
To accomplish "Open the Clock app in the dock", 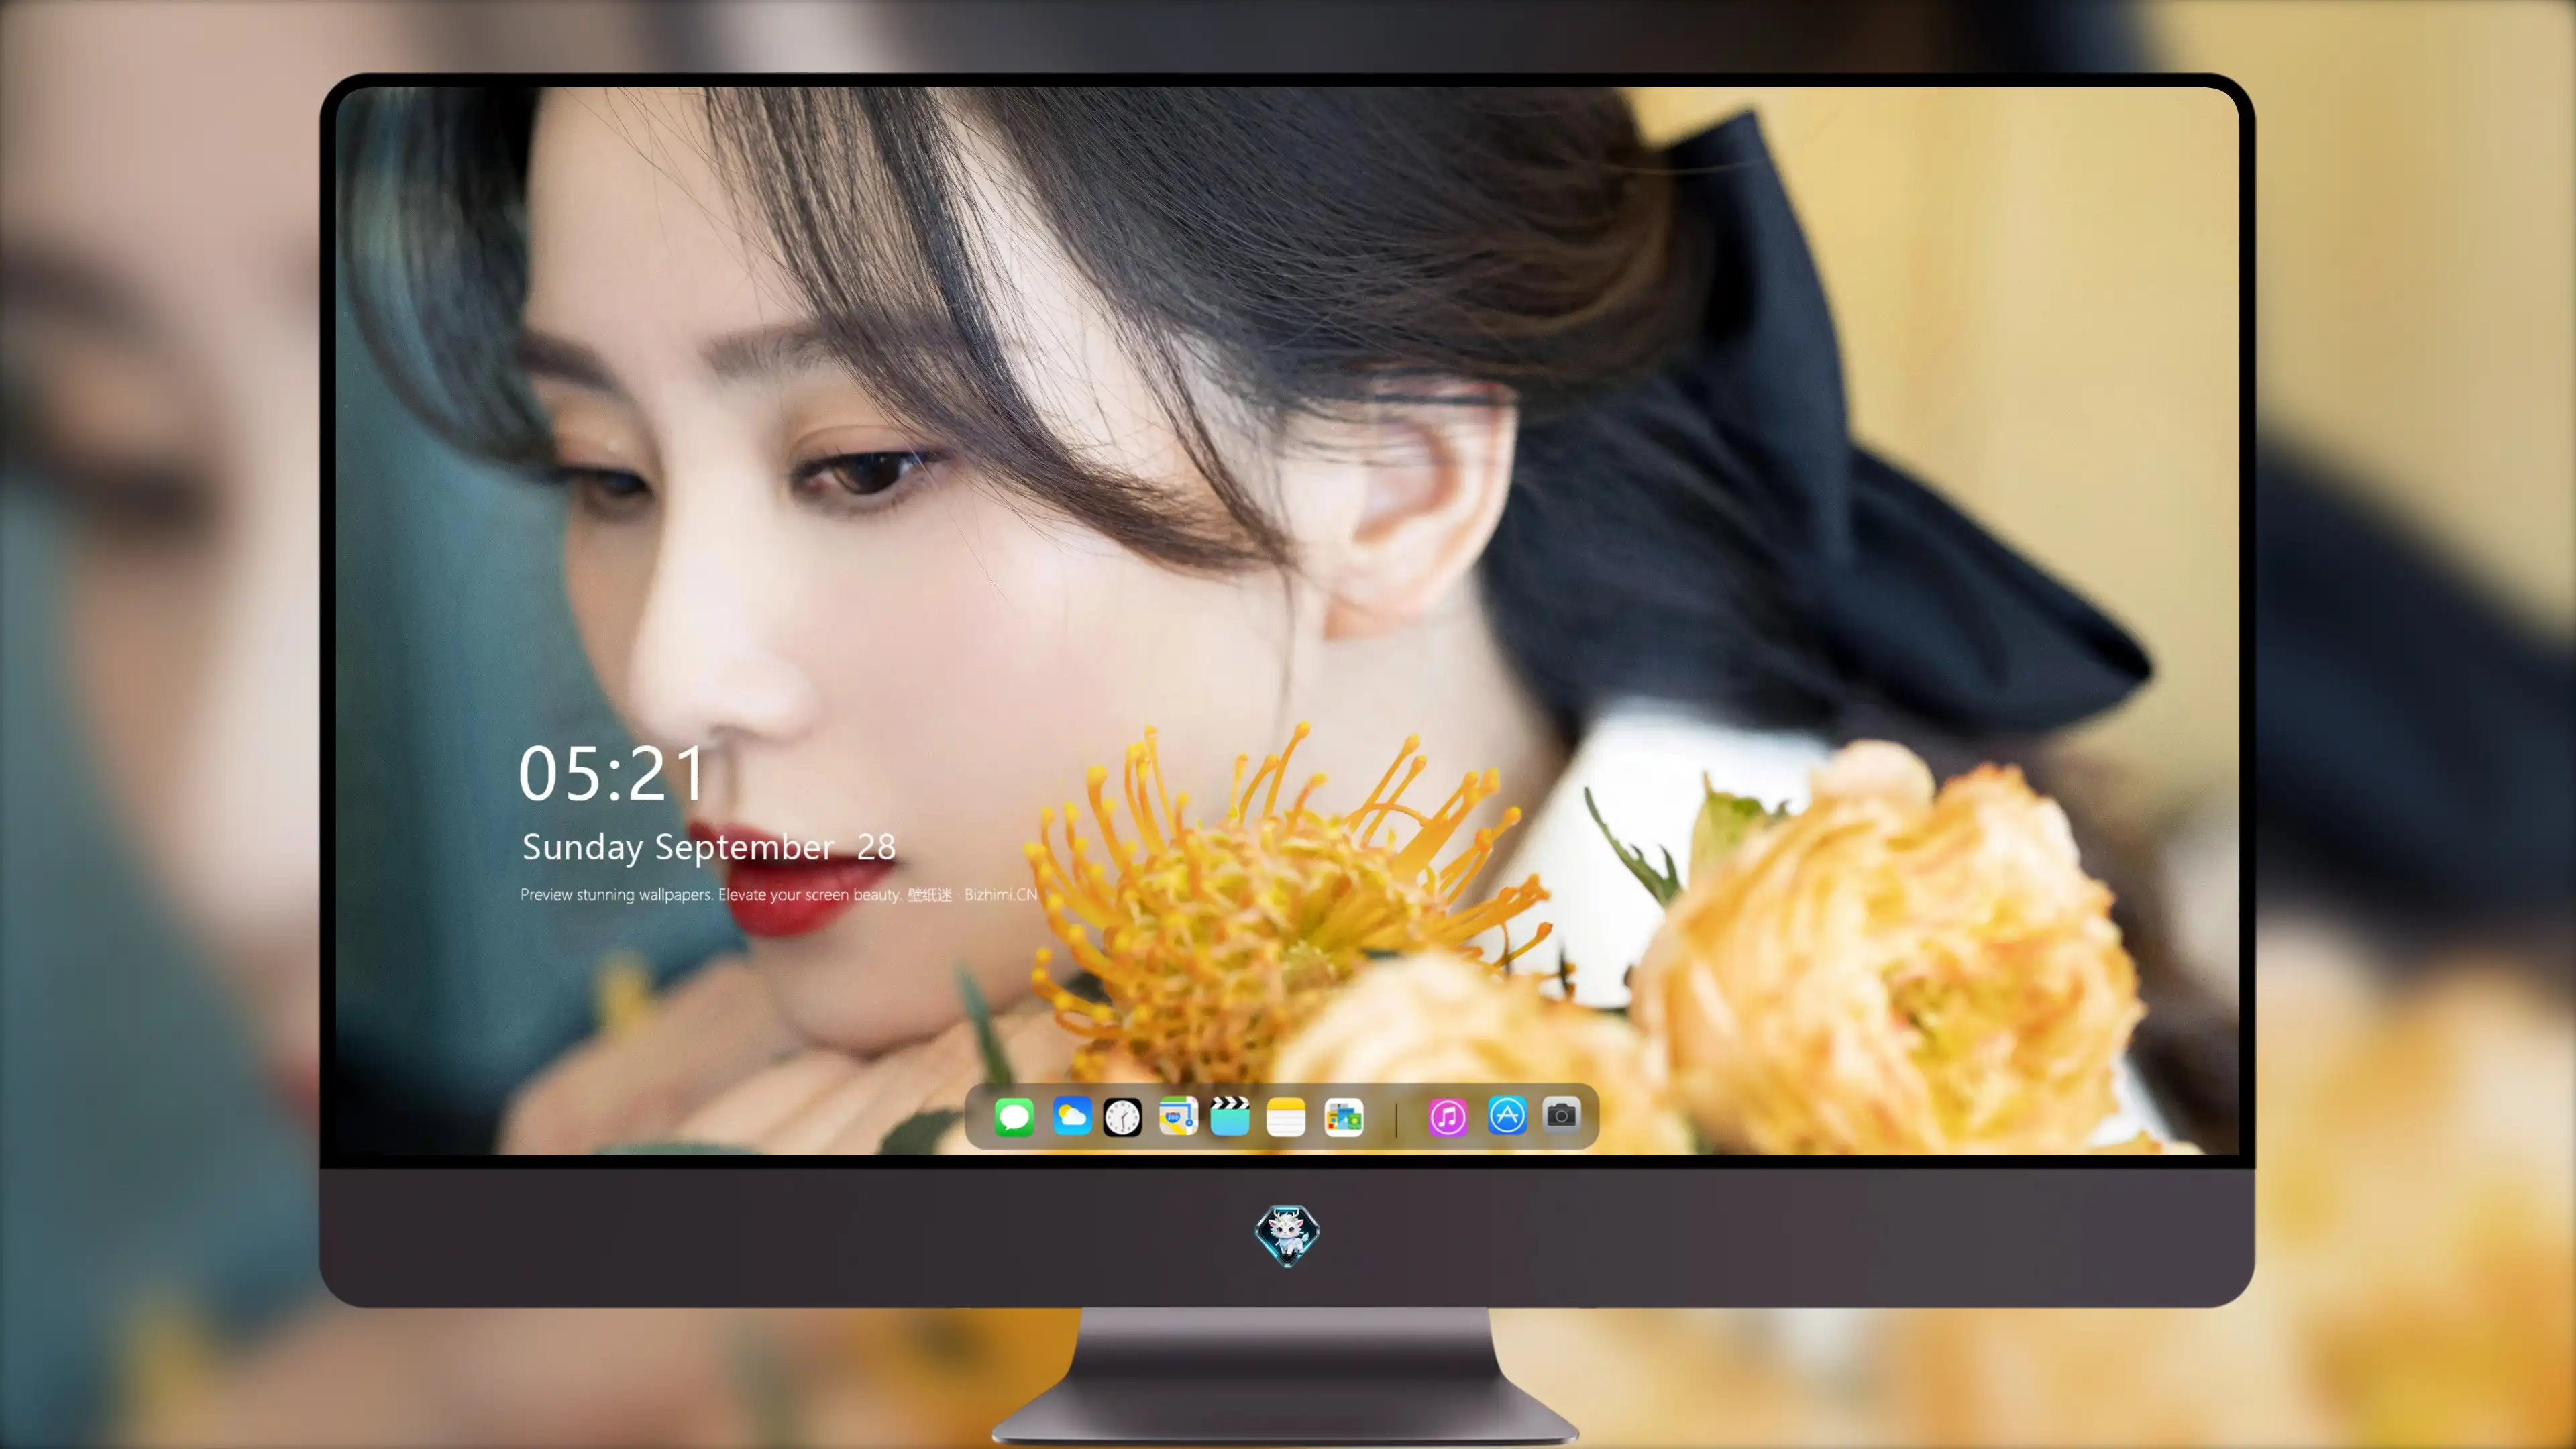I will click(1122, 1117).
